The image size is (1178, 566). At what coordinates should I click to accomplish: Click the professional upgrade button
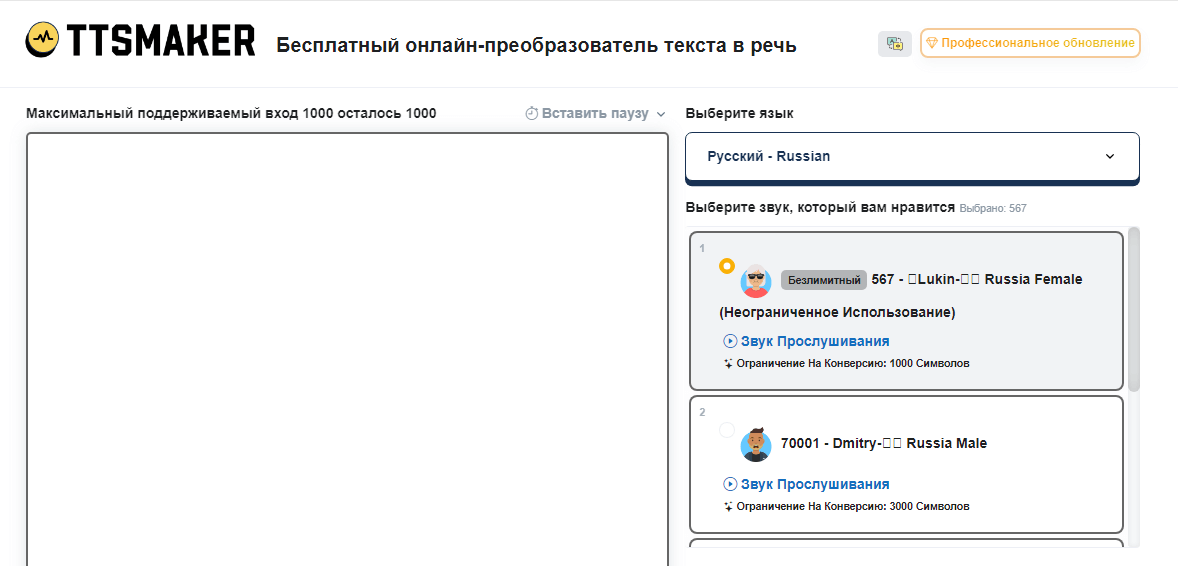pyautogui.click(x=1030, y=44)
